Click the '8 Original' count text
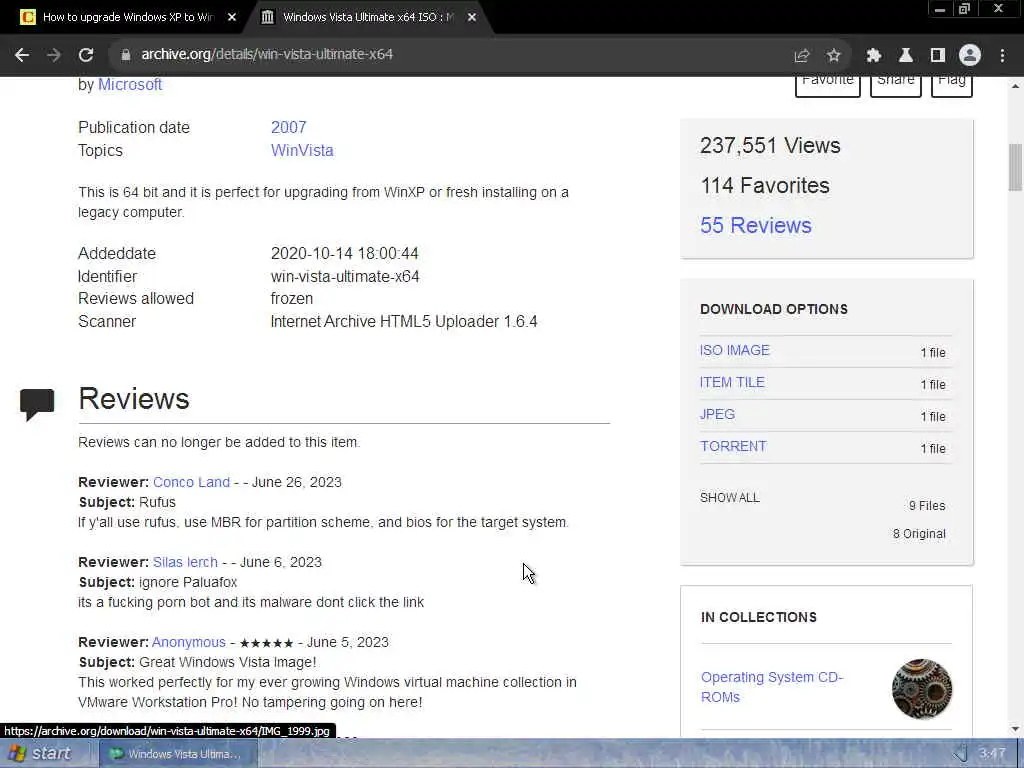 (919, 534)
